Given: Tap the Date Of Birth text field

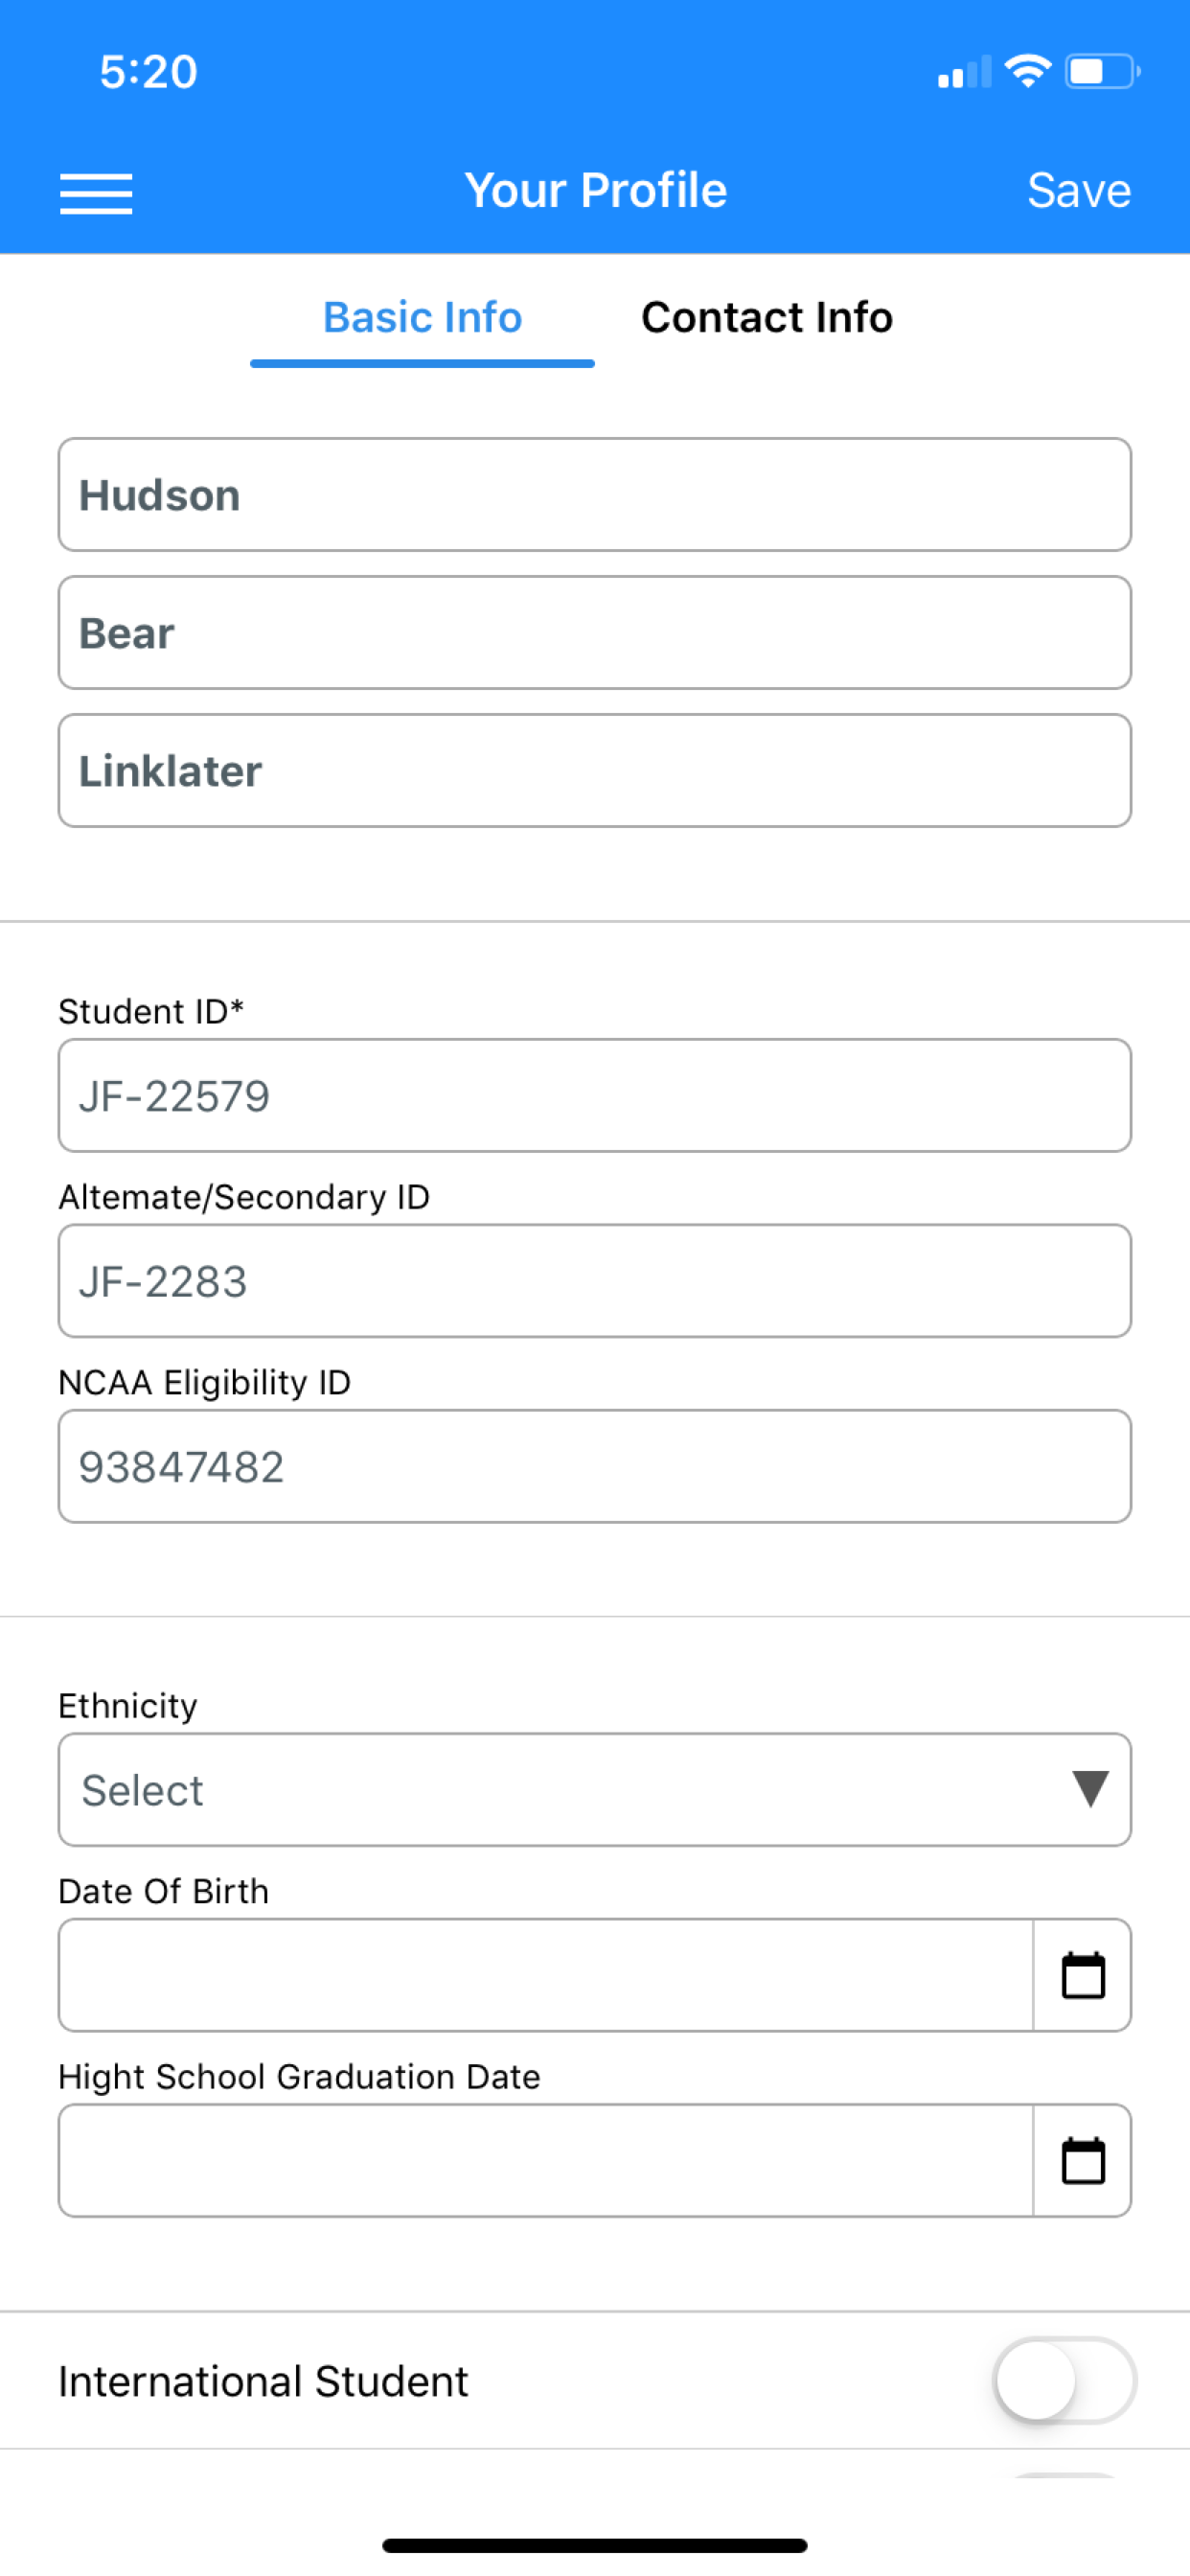Looking at the screenshot, I should (x=546, y=1974).
